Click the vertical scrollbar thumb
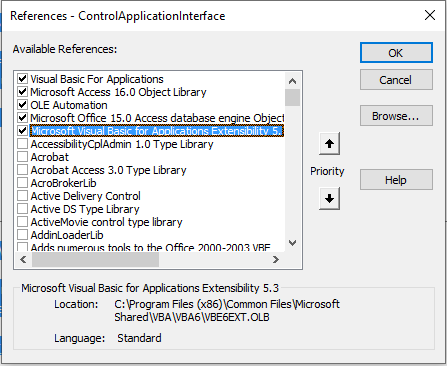This screenshot has height=366, width=447. click(x=292, y=97)
